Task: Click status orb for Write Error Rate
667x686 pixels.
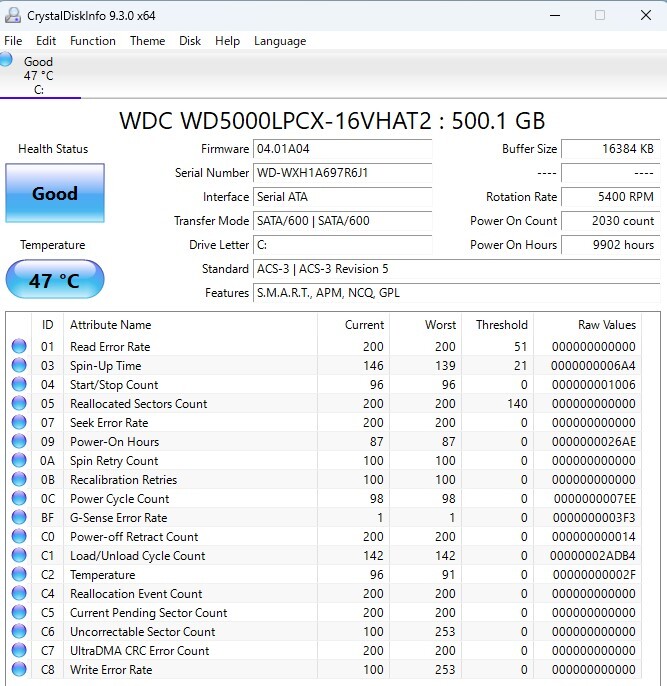Action: (x=19, y=669)
